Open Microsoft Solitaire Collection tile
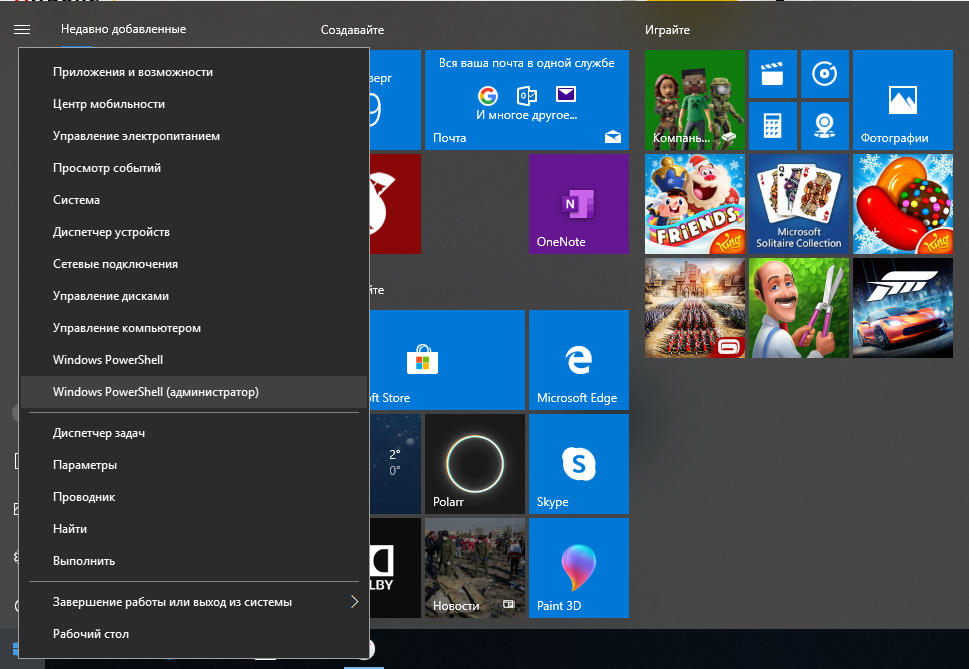 (x=798, y=204)
